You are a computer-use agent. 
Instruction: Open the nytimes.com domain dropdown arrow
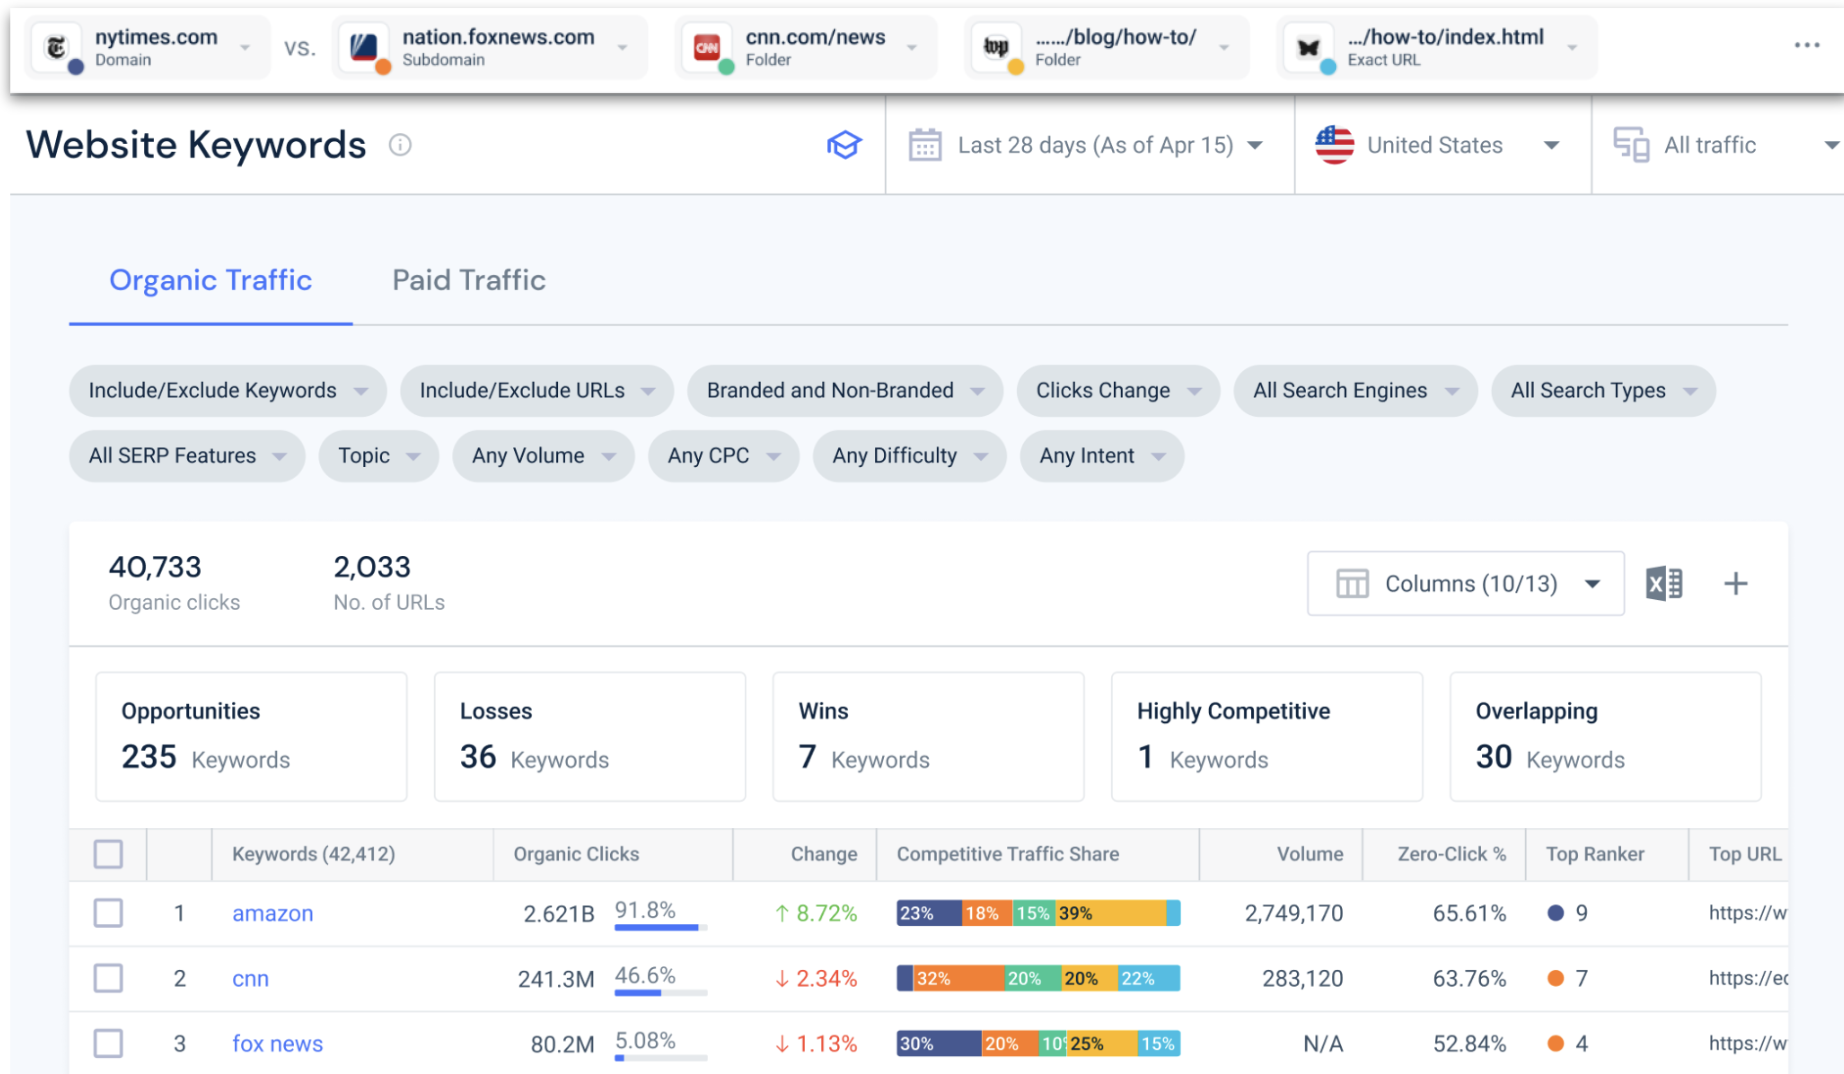click(x=245, y=47)
